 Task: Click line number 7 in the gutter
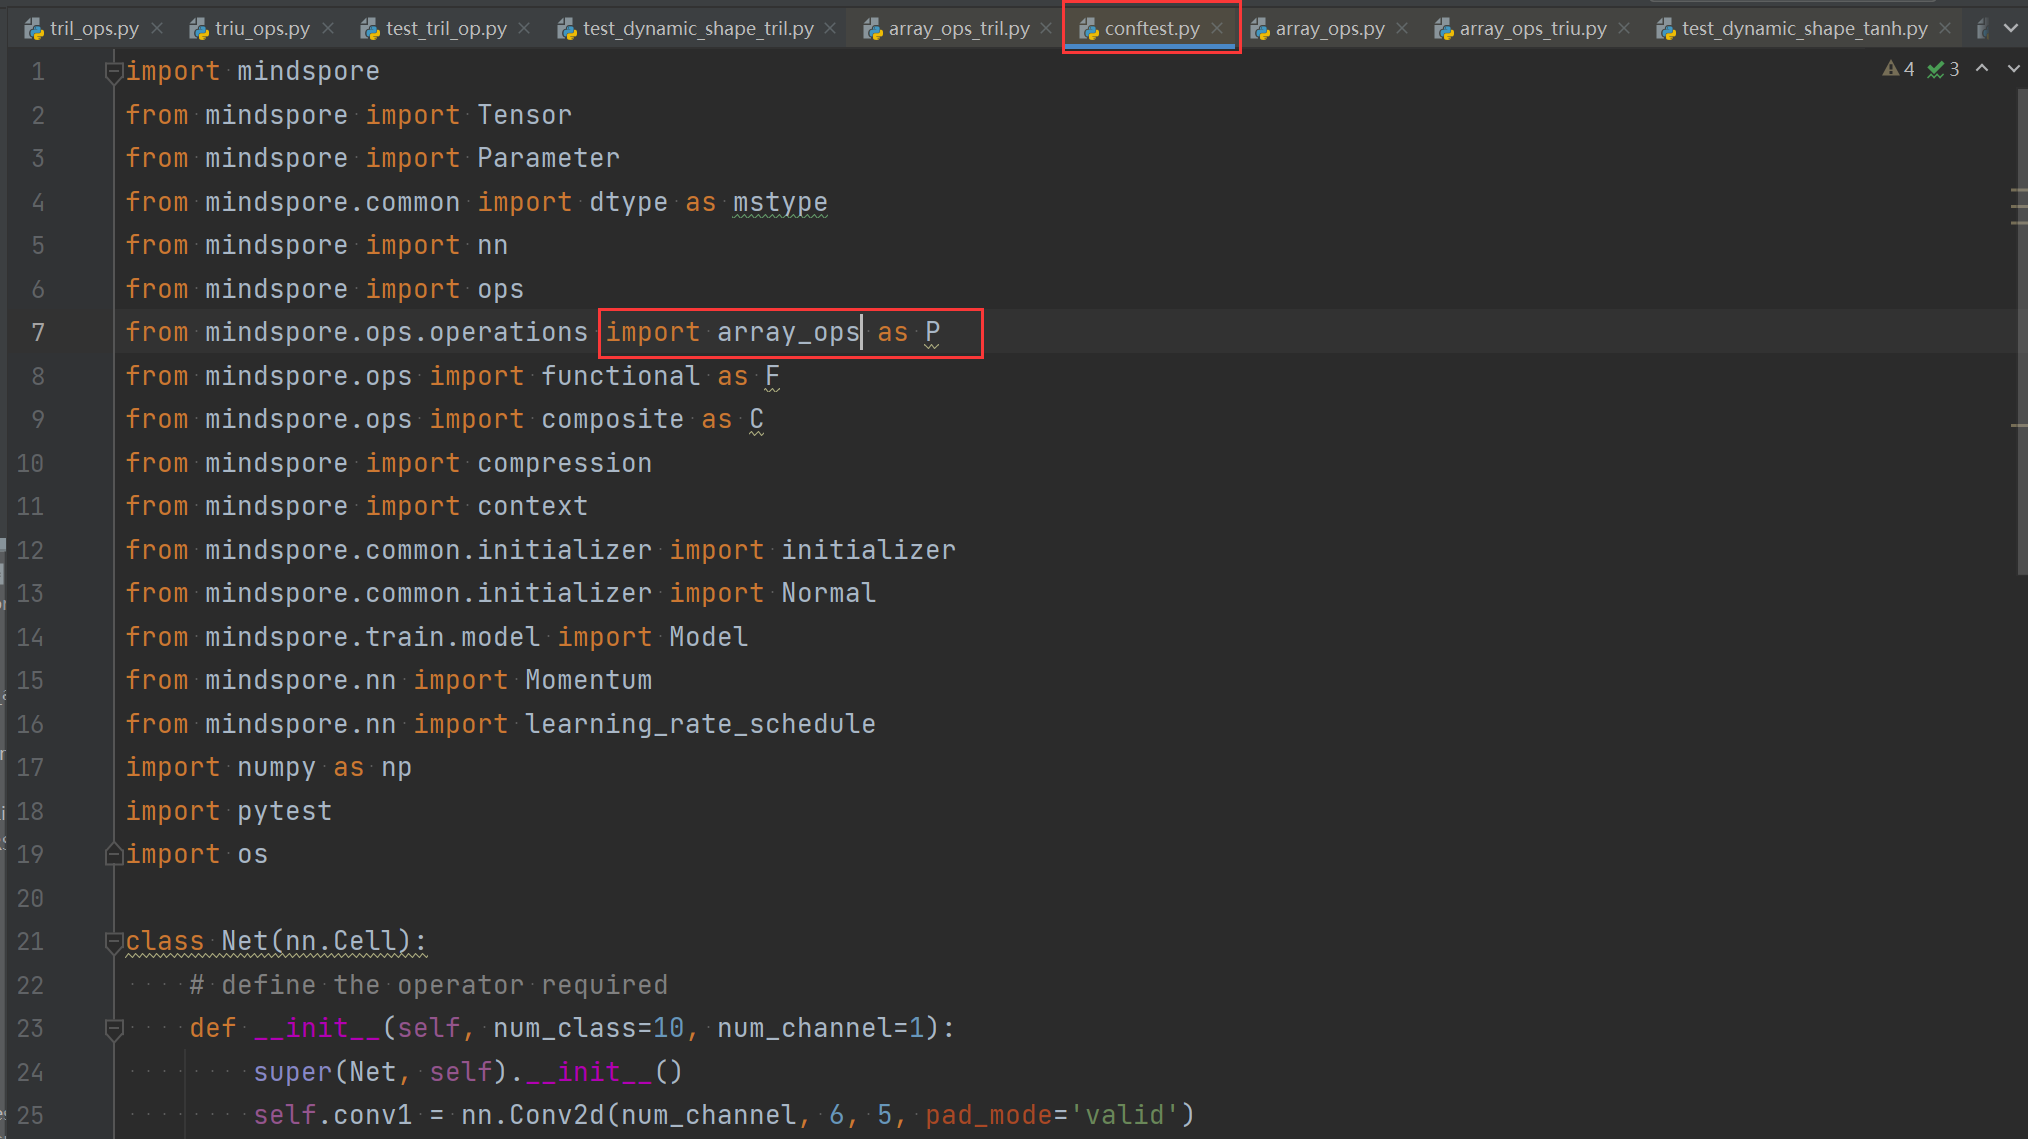pos(38,332)
